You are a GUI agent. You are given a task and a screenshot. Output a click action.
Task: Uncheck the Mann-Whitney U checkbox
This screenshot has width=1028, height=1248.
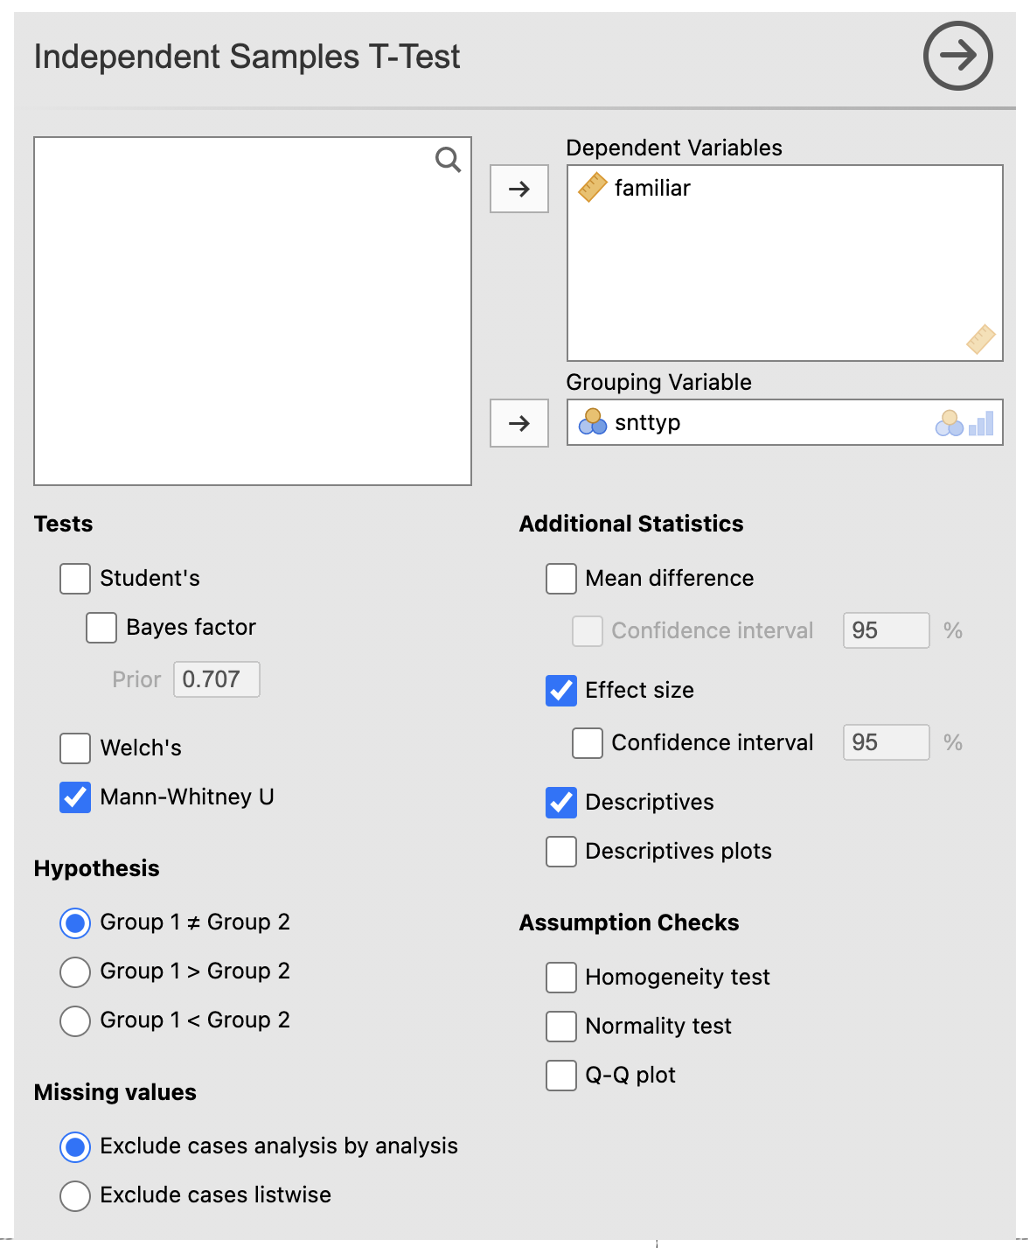pos(76,797)
